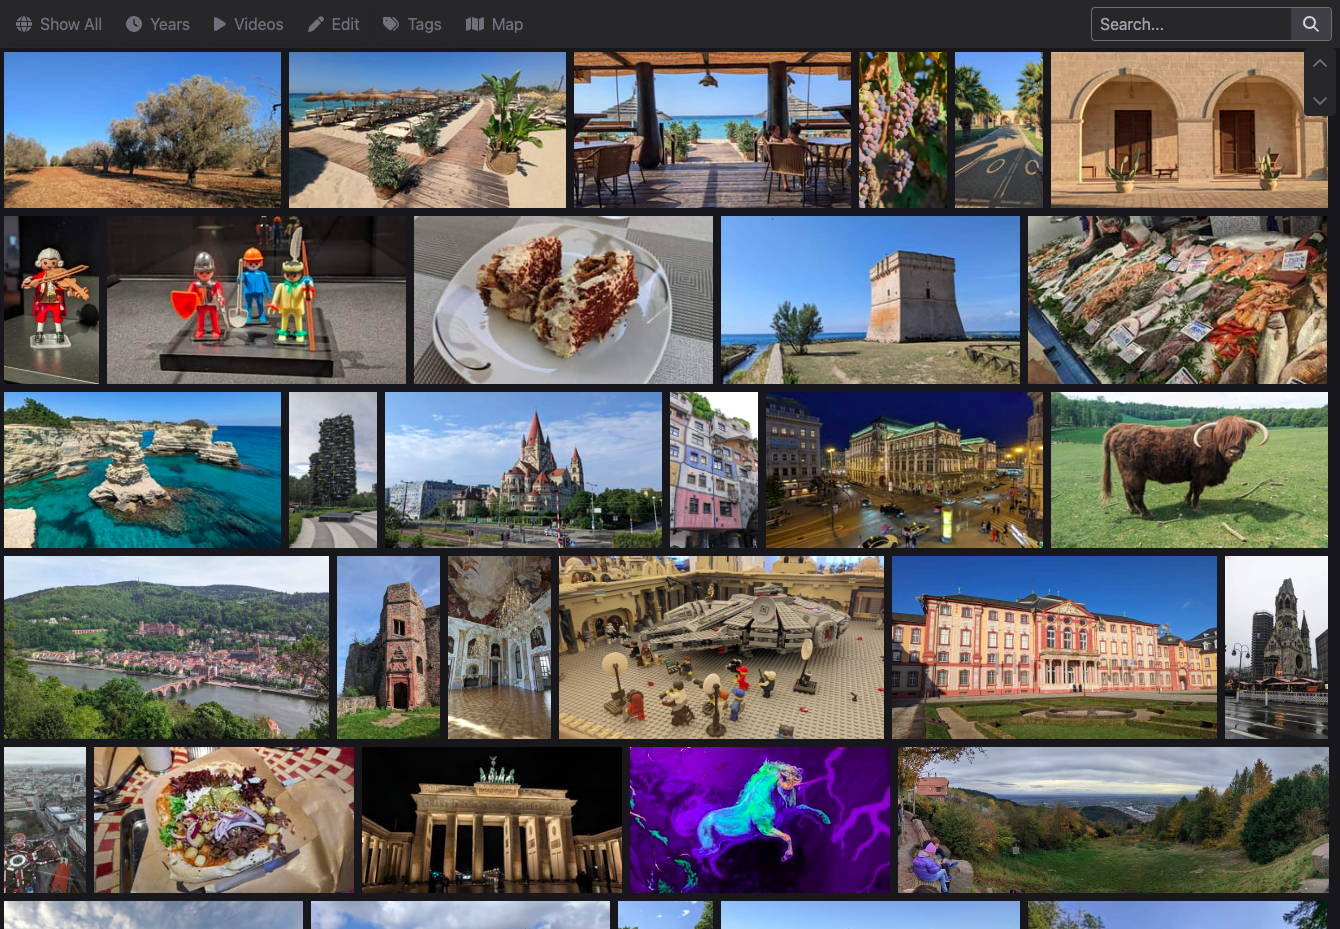The width and height of the screenshot is (1340, 929).
Task: Click the down chevron below the up chevron
Action: tap(1320, 101)
